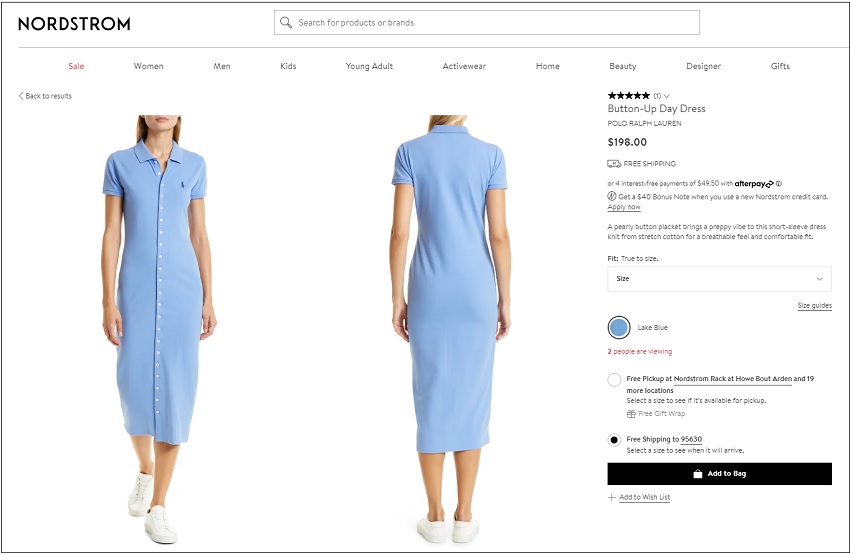
Task: Click the review count (1)
Action: click(657, 96)
